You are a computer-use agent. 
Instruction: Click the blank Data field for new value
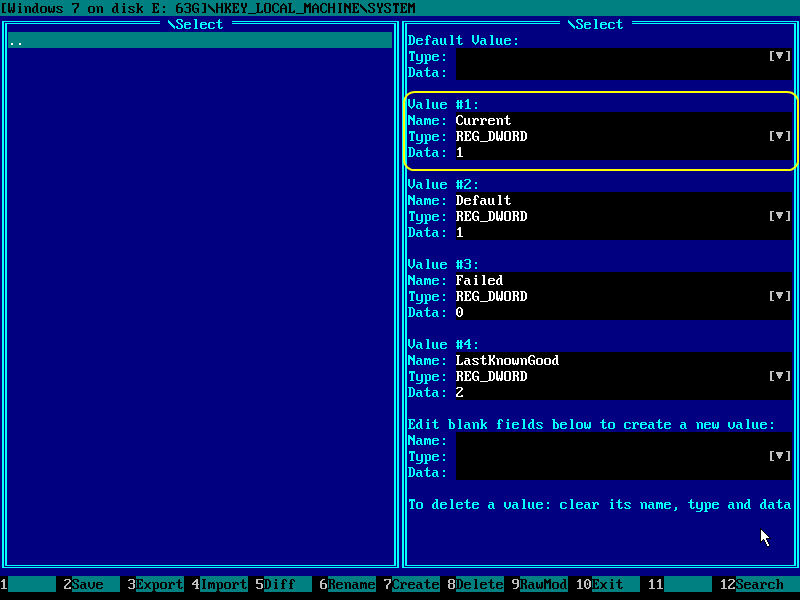pos(623,472)
